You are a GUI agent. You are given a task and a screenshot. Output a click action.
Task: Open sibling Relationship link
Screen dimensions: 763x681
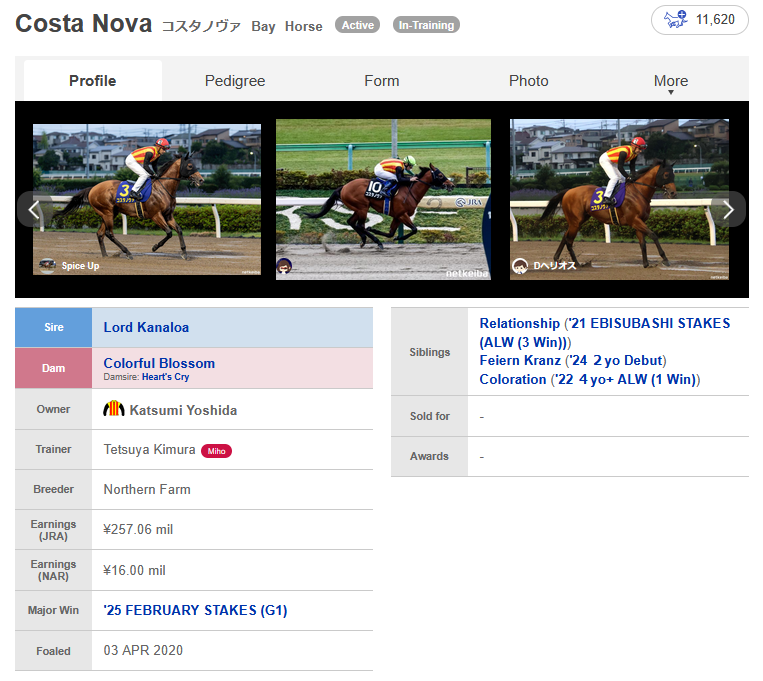520,323
